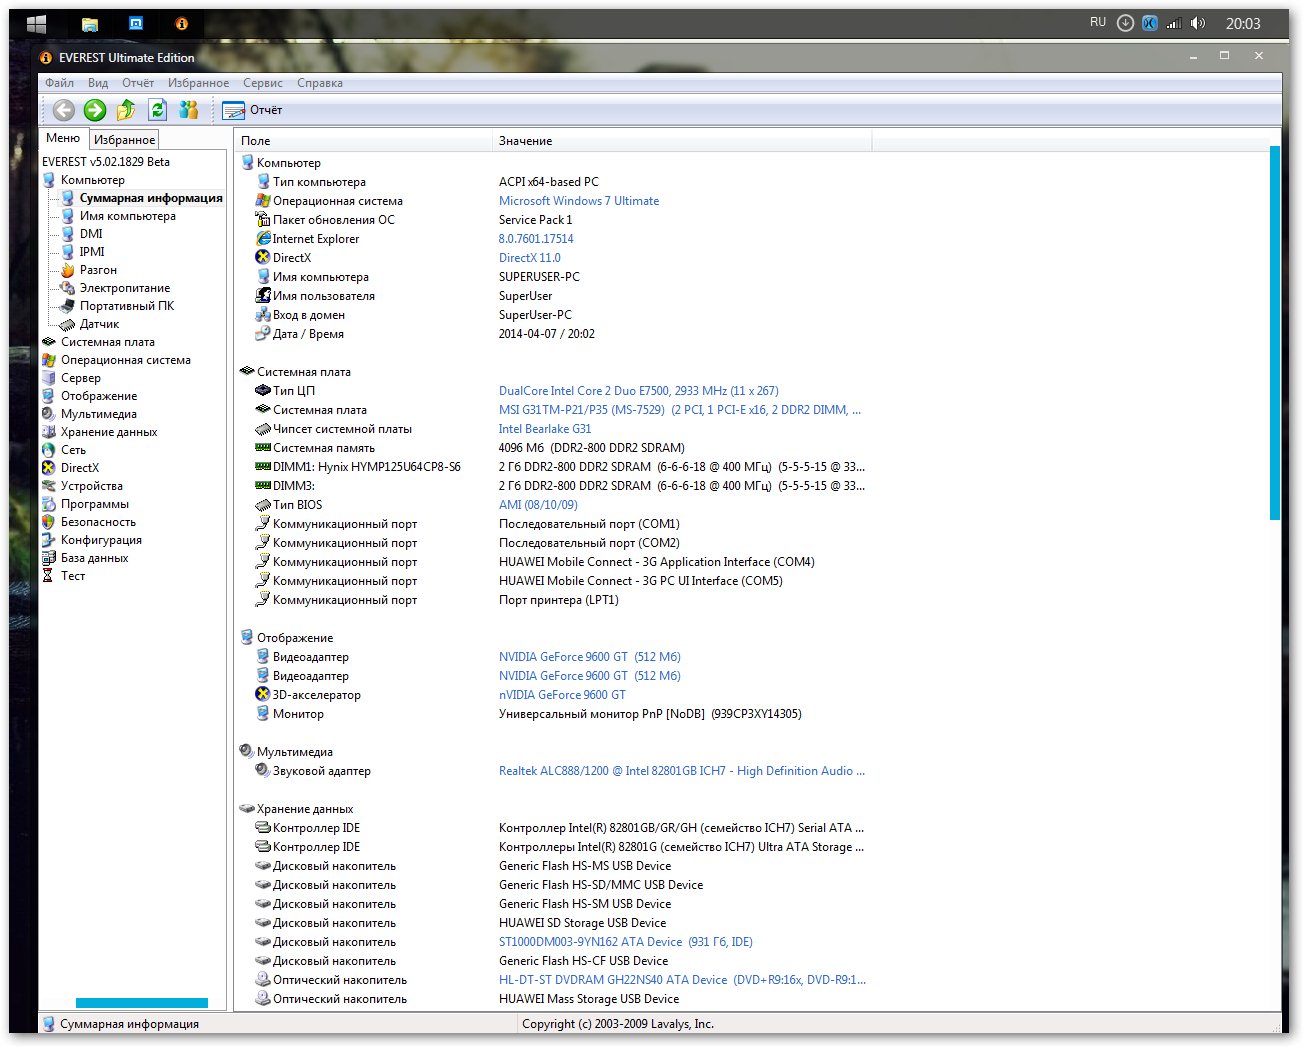The image size is (1303, 1047).
Task: Go forward with the green Forward arrow
Action: tap(95, 110)
